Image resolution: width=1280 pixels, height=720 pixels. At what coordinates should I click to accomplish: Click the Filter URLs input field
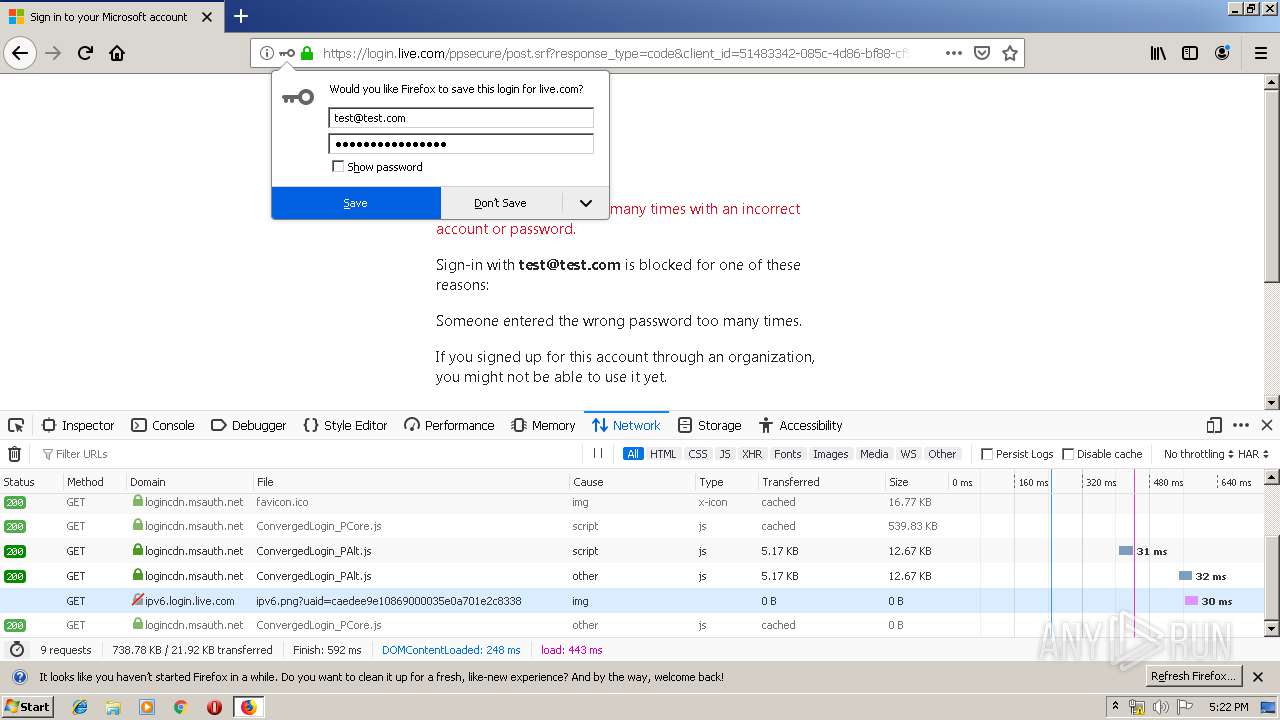point(310,454)
